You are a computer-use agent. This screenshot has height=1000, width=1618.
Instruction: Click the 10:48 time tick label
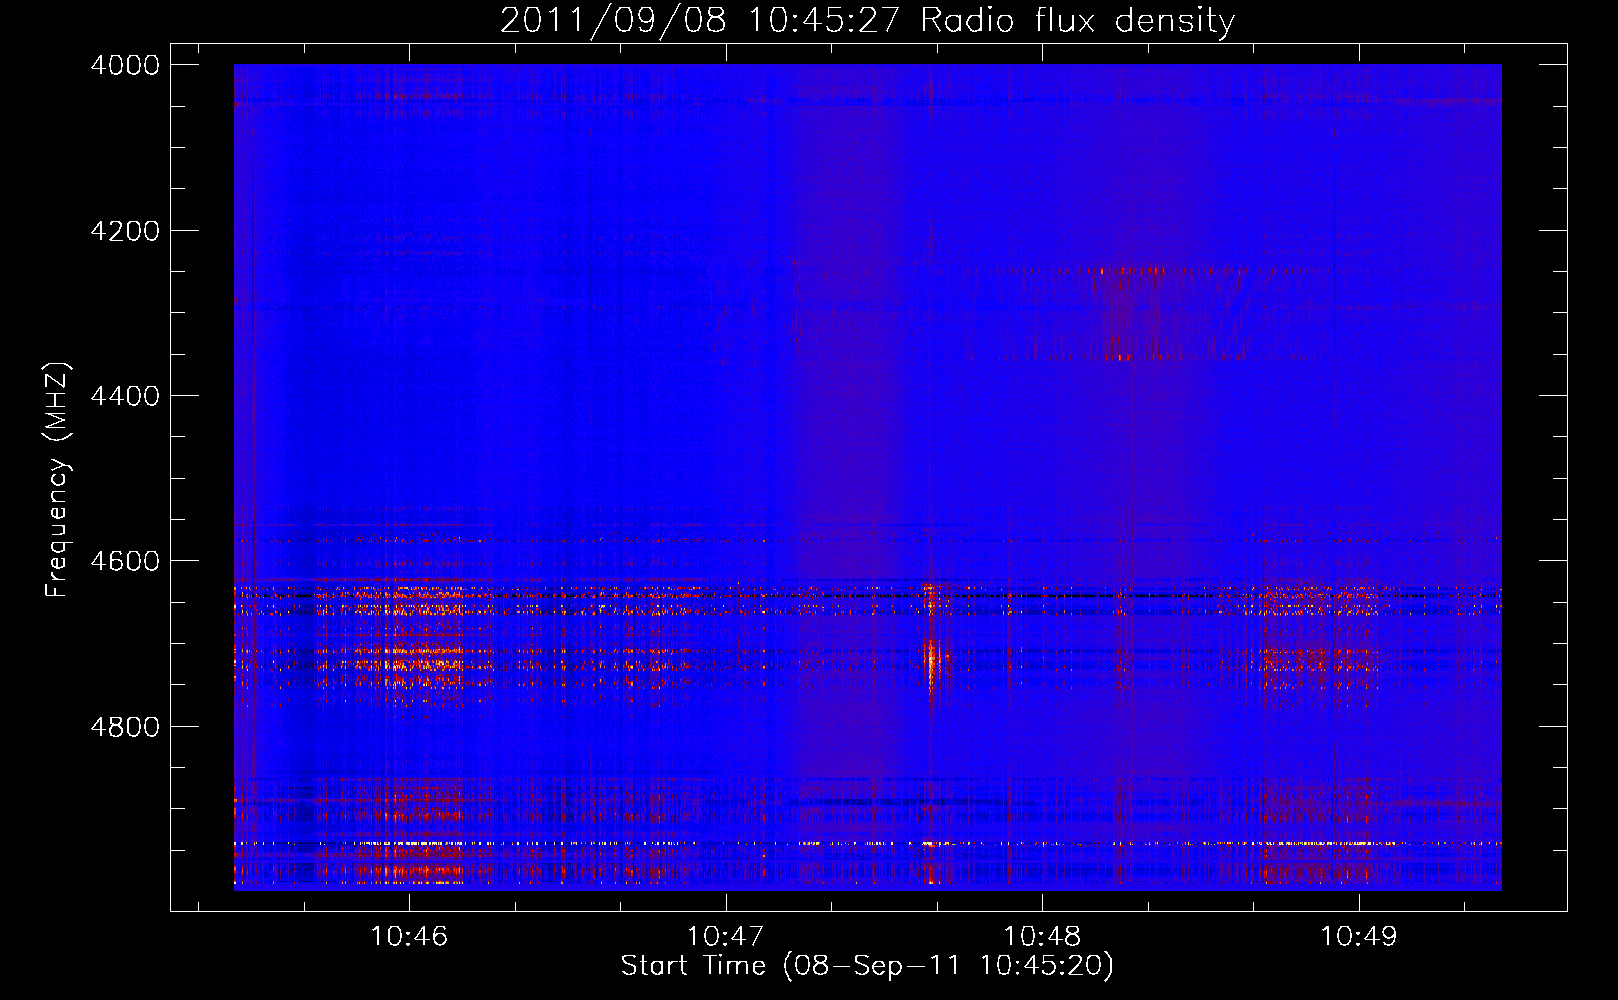(1042, 936)
